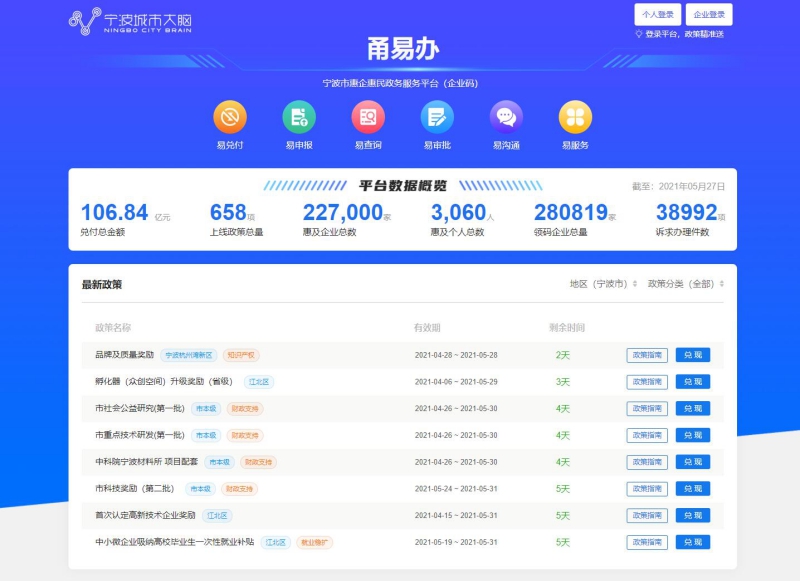Image resolution: width=800 pixels, height=581 pixels.
Task: Click the 企业登录 button
Action: pyautogui.click(x=709, y=14)
